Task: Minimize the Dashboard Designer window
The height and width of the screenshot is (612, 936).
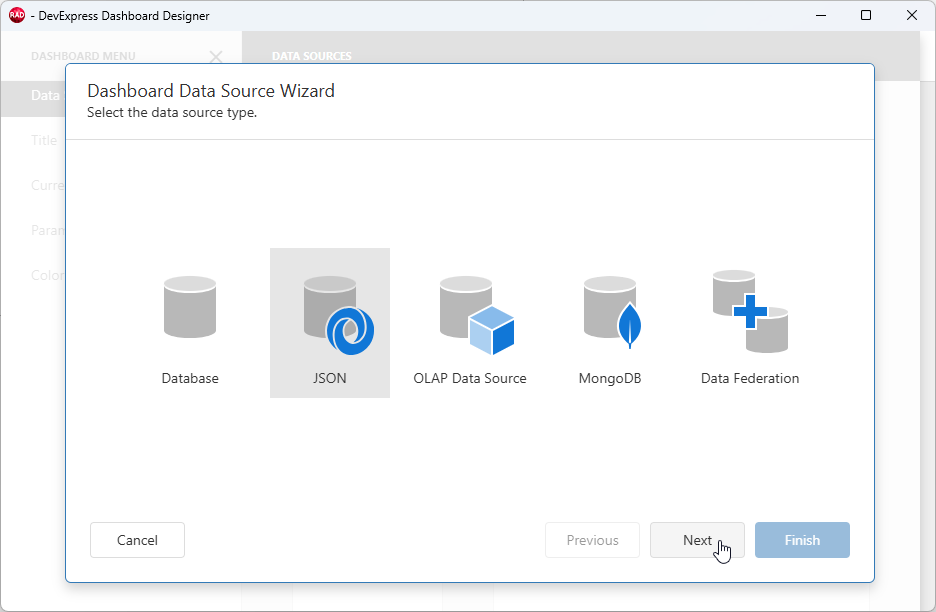Action: (x=820, y=15)
